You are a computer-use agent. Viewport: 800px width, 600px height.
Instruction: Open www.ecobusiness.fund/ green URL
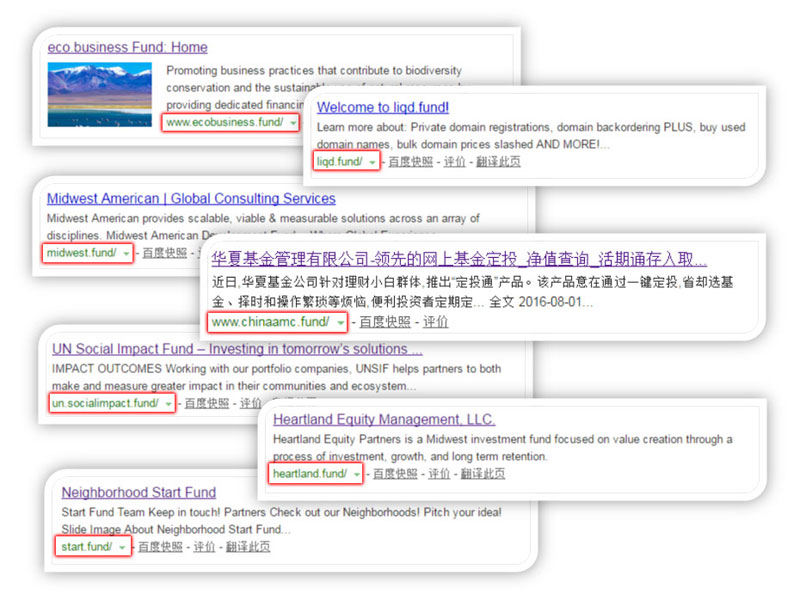tap(224, 122)
